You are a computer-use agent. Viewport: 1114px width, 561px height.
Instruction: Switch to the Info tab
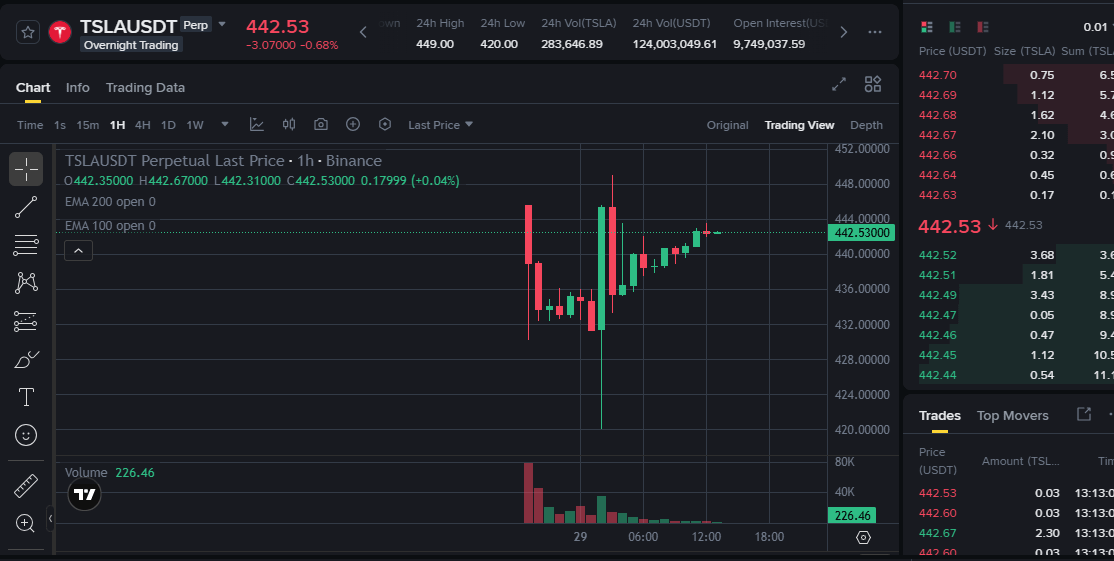pos(77,87)
